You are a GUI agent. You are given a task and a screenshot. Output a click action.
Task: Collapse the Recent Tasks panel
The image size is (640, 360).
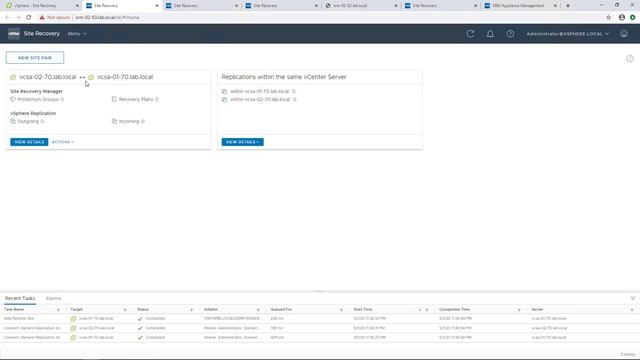tap(633, 298)
